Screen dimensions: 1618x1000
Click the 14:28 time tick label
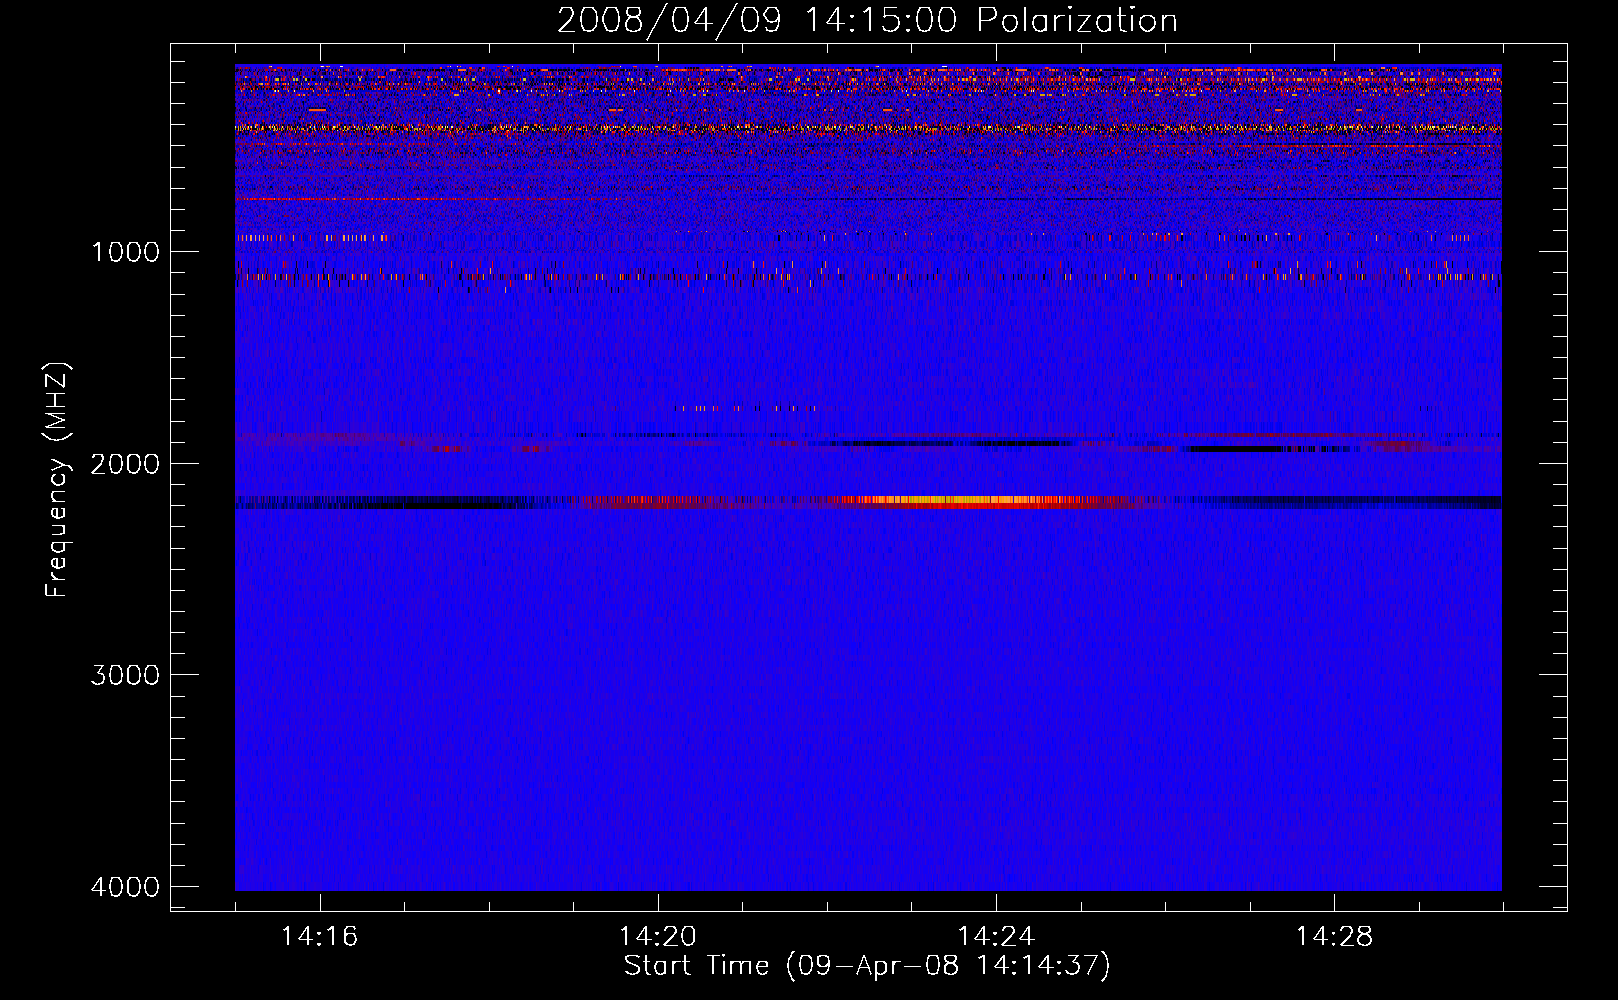click(x=1334, y=937)
